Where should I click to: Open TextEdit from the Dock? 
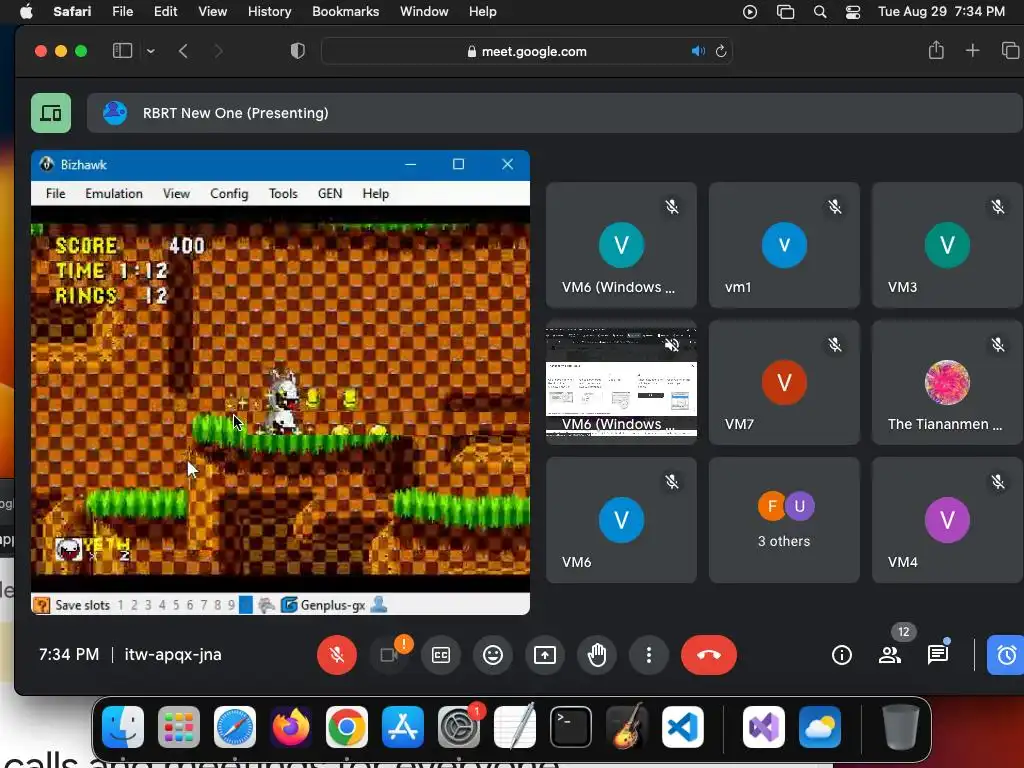click(515, 726)
